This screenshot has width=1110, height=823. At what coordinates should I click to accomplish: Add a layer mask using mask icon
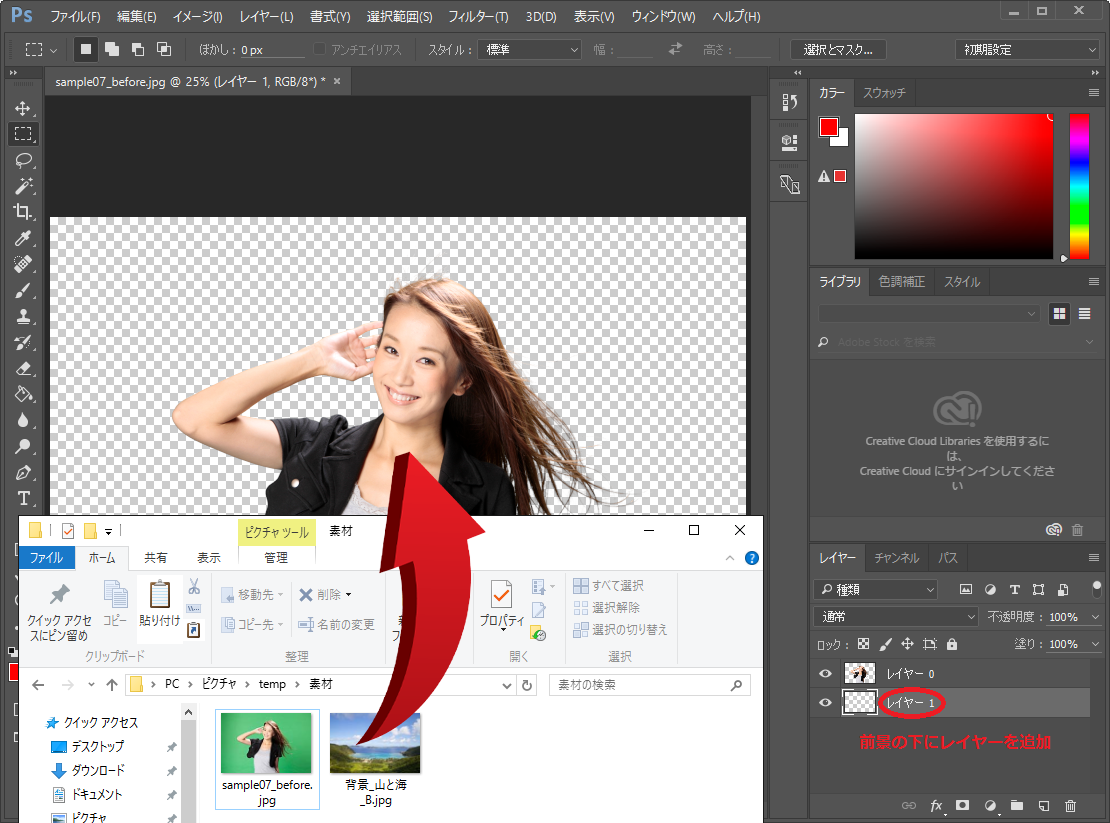point(963,805)
